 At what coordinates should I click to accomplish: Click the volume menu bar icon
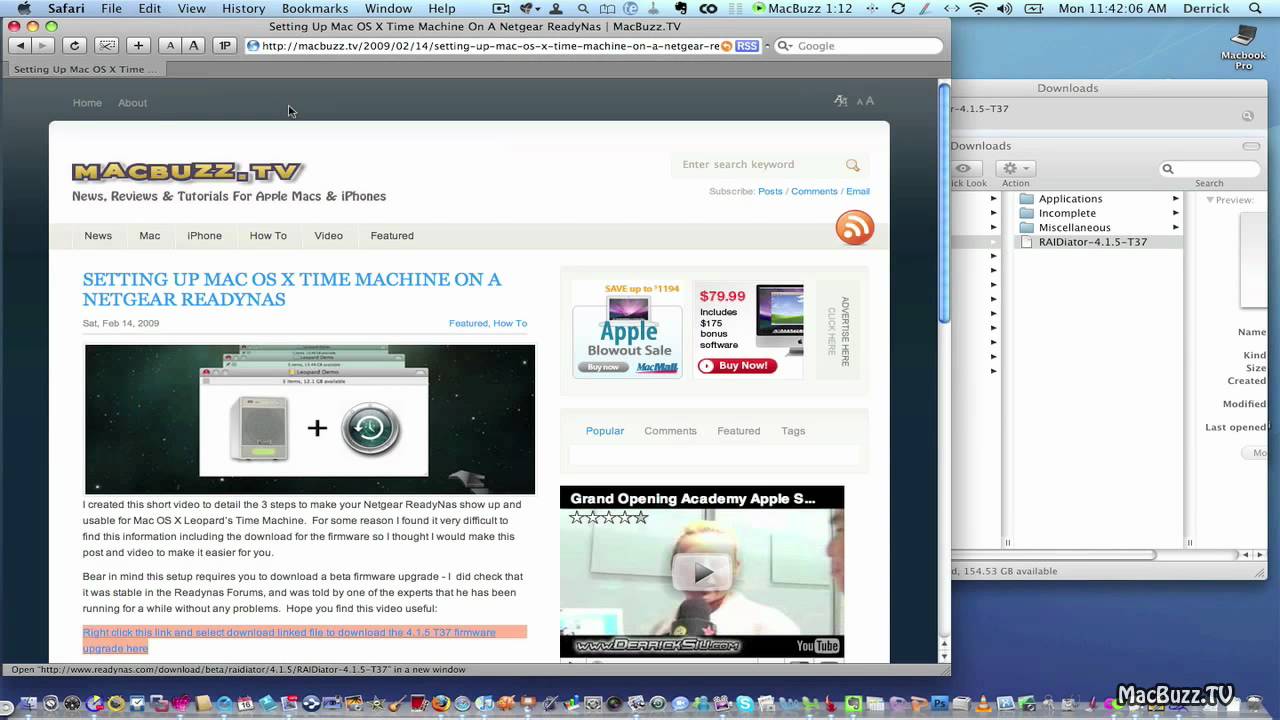[x=1004, y=8]
